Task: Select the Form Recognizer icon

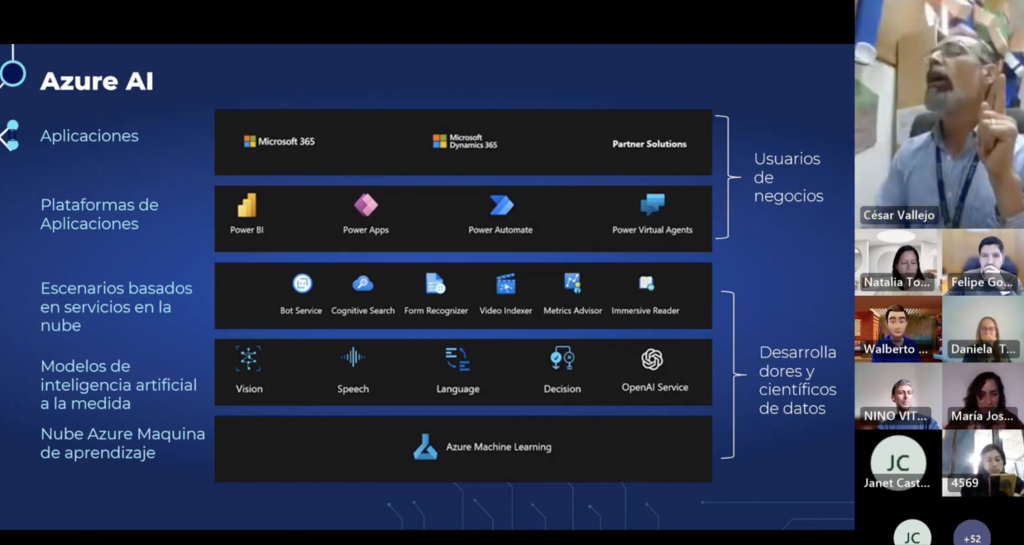Action: point(436,283)
